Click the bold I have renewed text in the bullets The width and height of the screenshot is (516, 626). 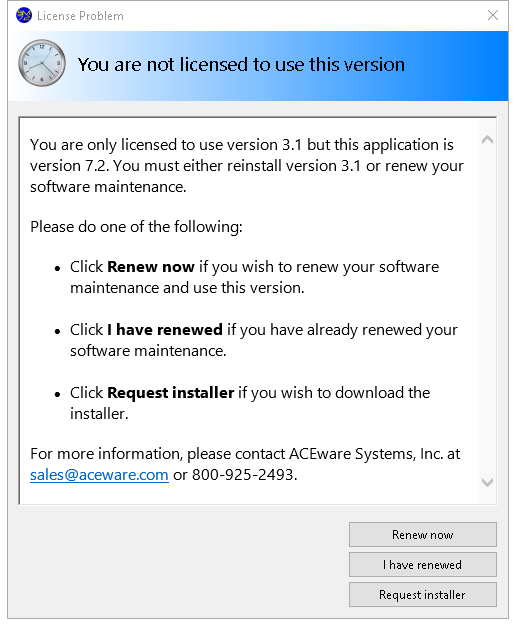(x=165, y=330)
